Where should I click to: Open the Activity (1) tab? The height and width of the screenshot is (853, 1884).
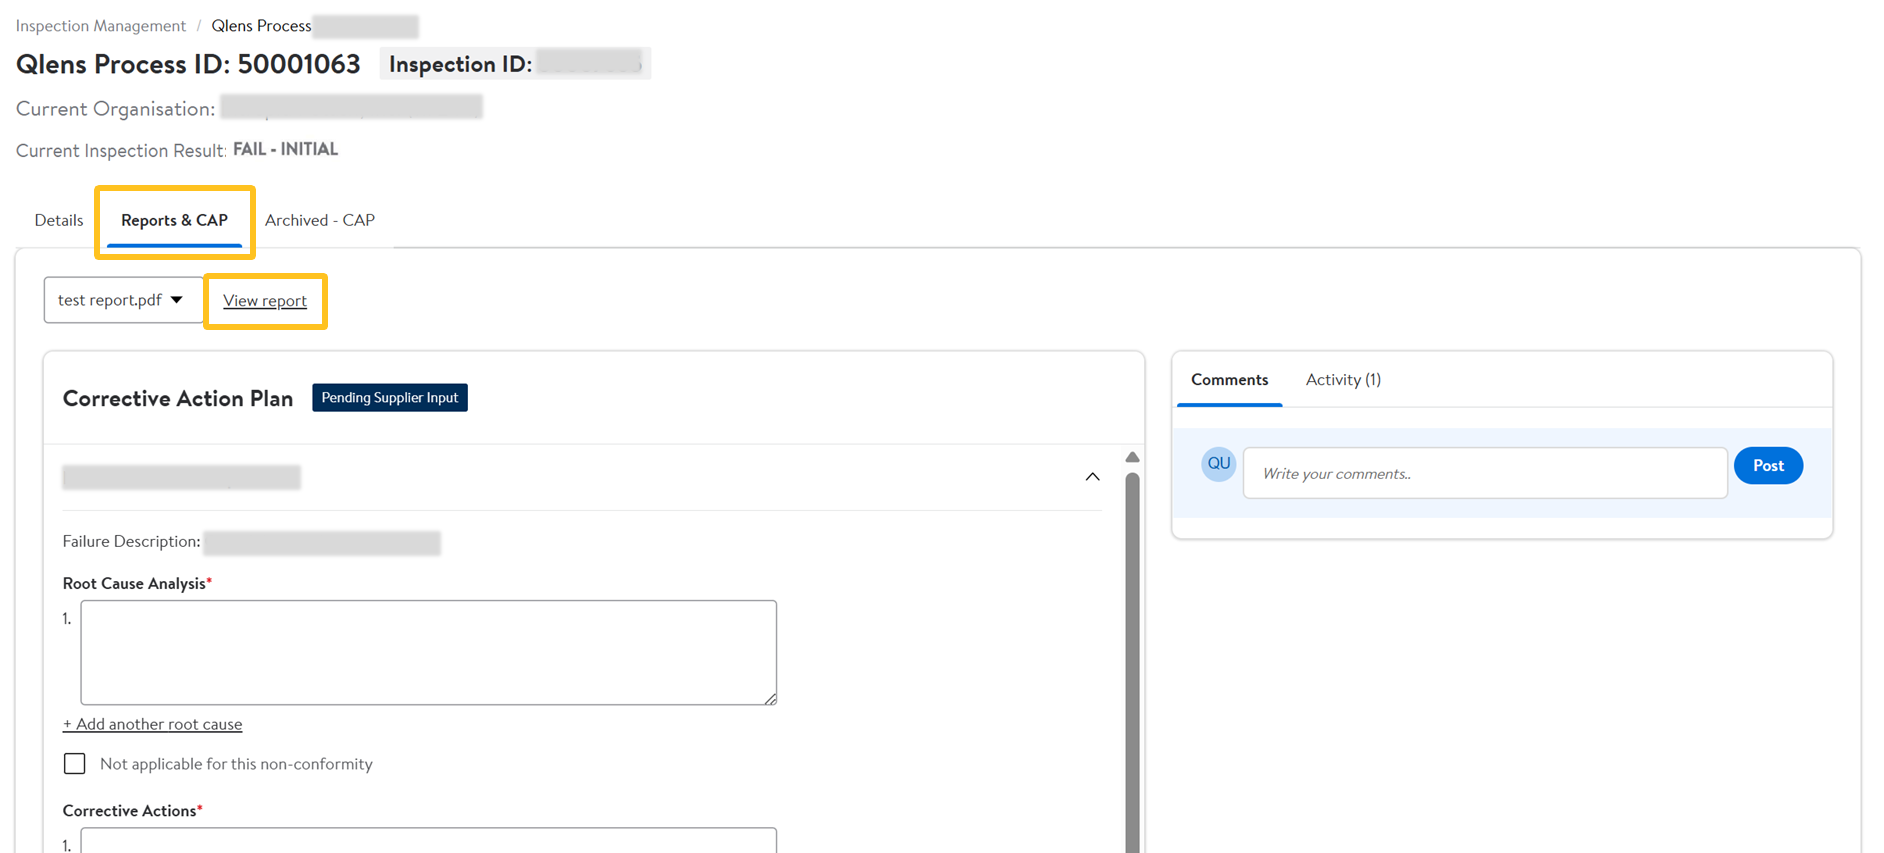click(1343, 380)
